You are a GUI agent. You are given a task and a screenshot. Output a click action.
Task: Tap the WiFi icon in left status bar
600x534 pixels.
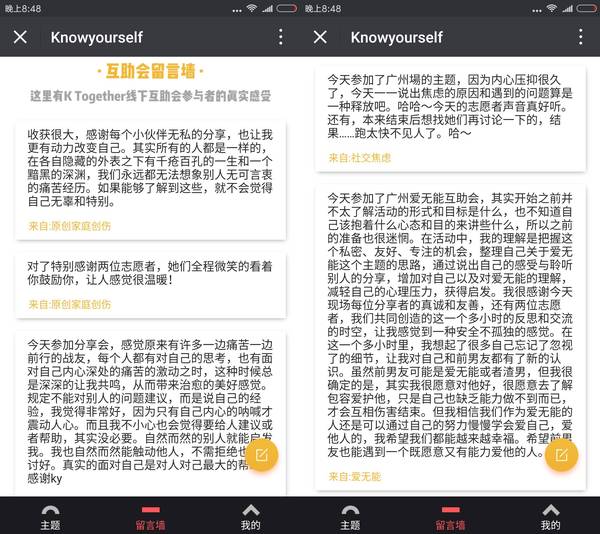click(x=251, y=8)
